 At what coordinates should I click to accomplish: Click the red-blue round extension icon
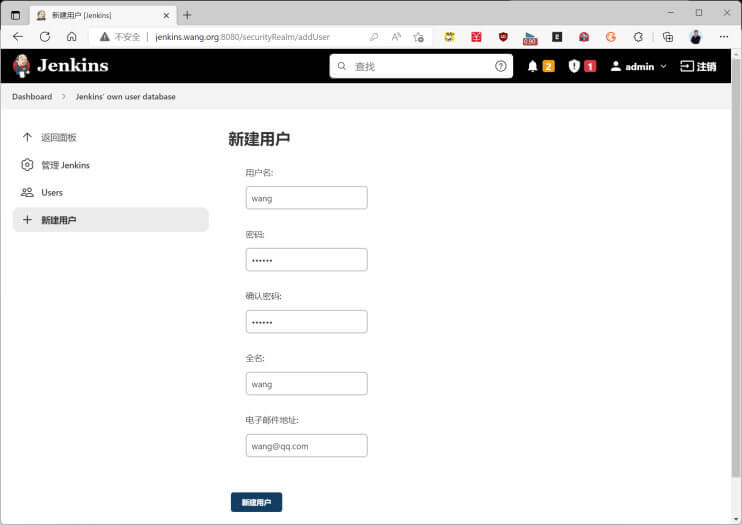click(x=584, y=37)
